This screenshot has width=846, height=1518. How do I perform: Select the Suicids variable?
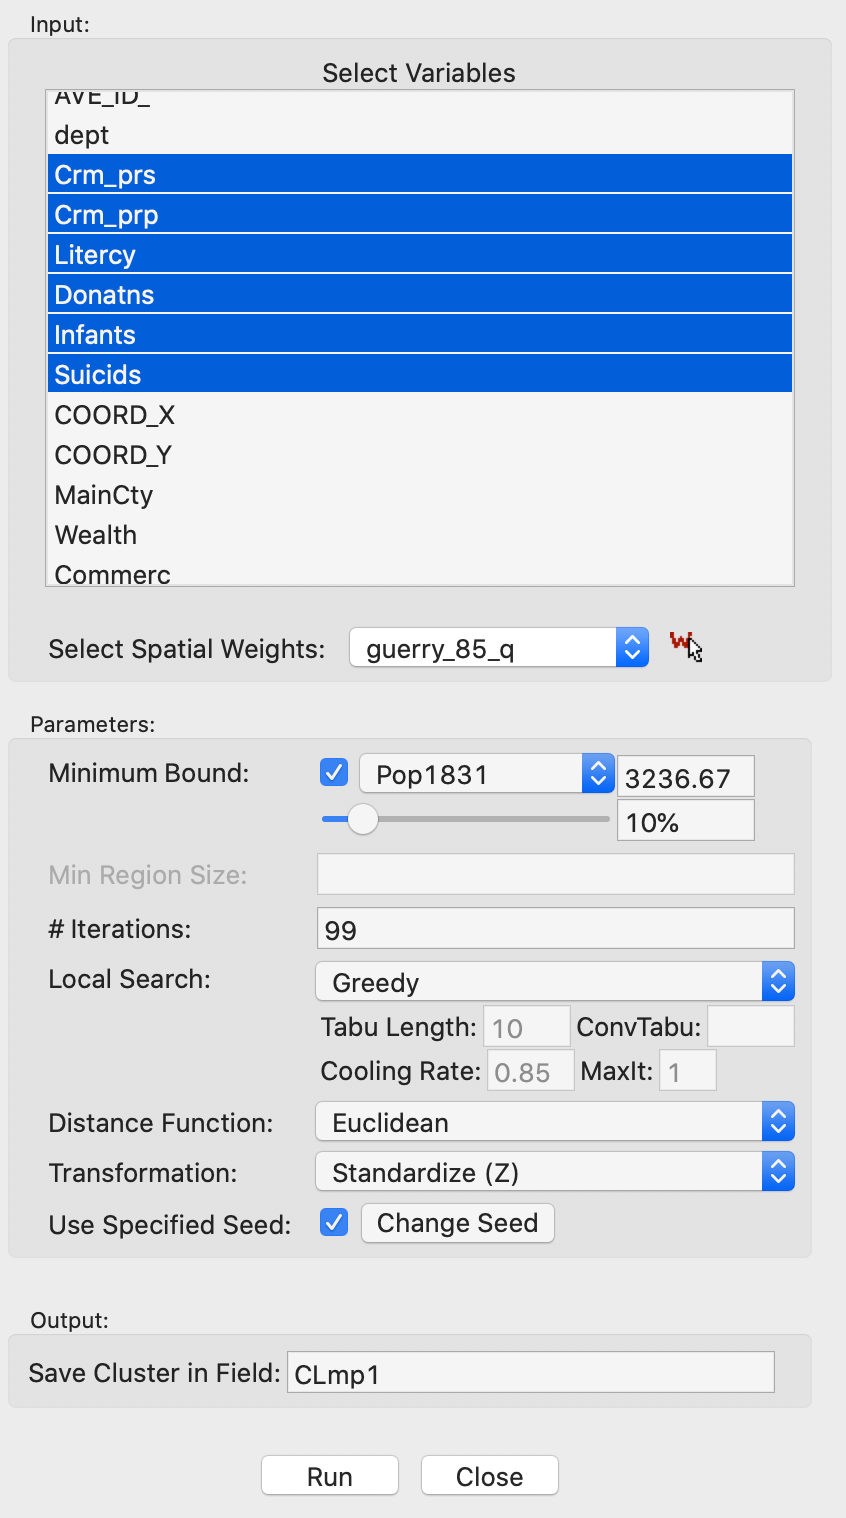(x=420, y=374)
